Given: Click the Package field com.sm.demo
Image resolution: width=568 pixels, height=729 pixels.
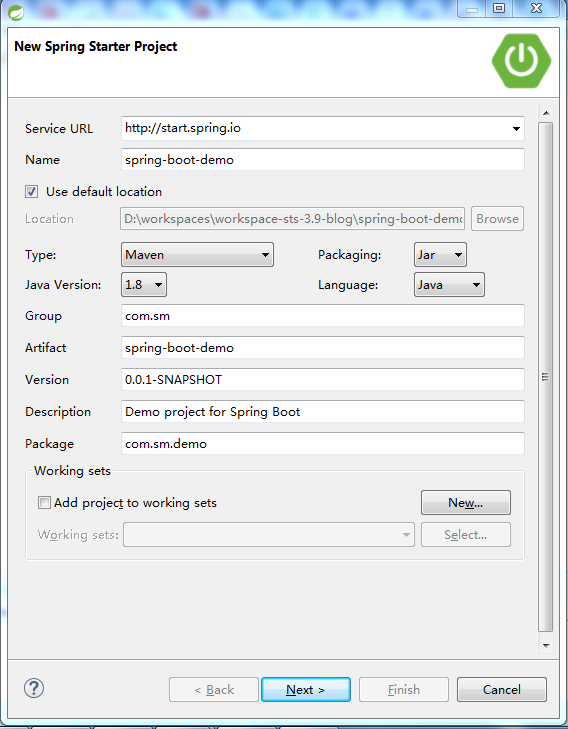Looking at the screenshot, I should [x=323, y=444].
